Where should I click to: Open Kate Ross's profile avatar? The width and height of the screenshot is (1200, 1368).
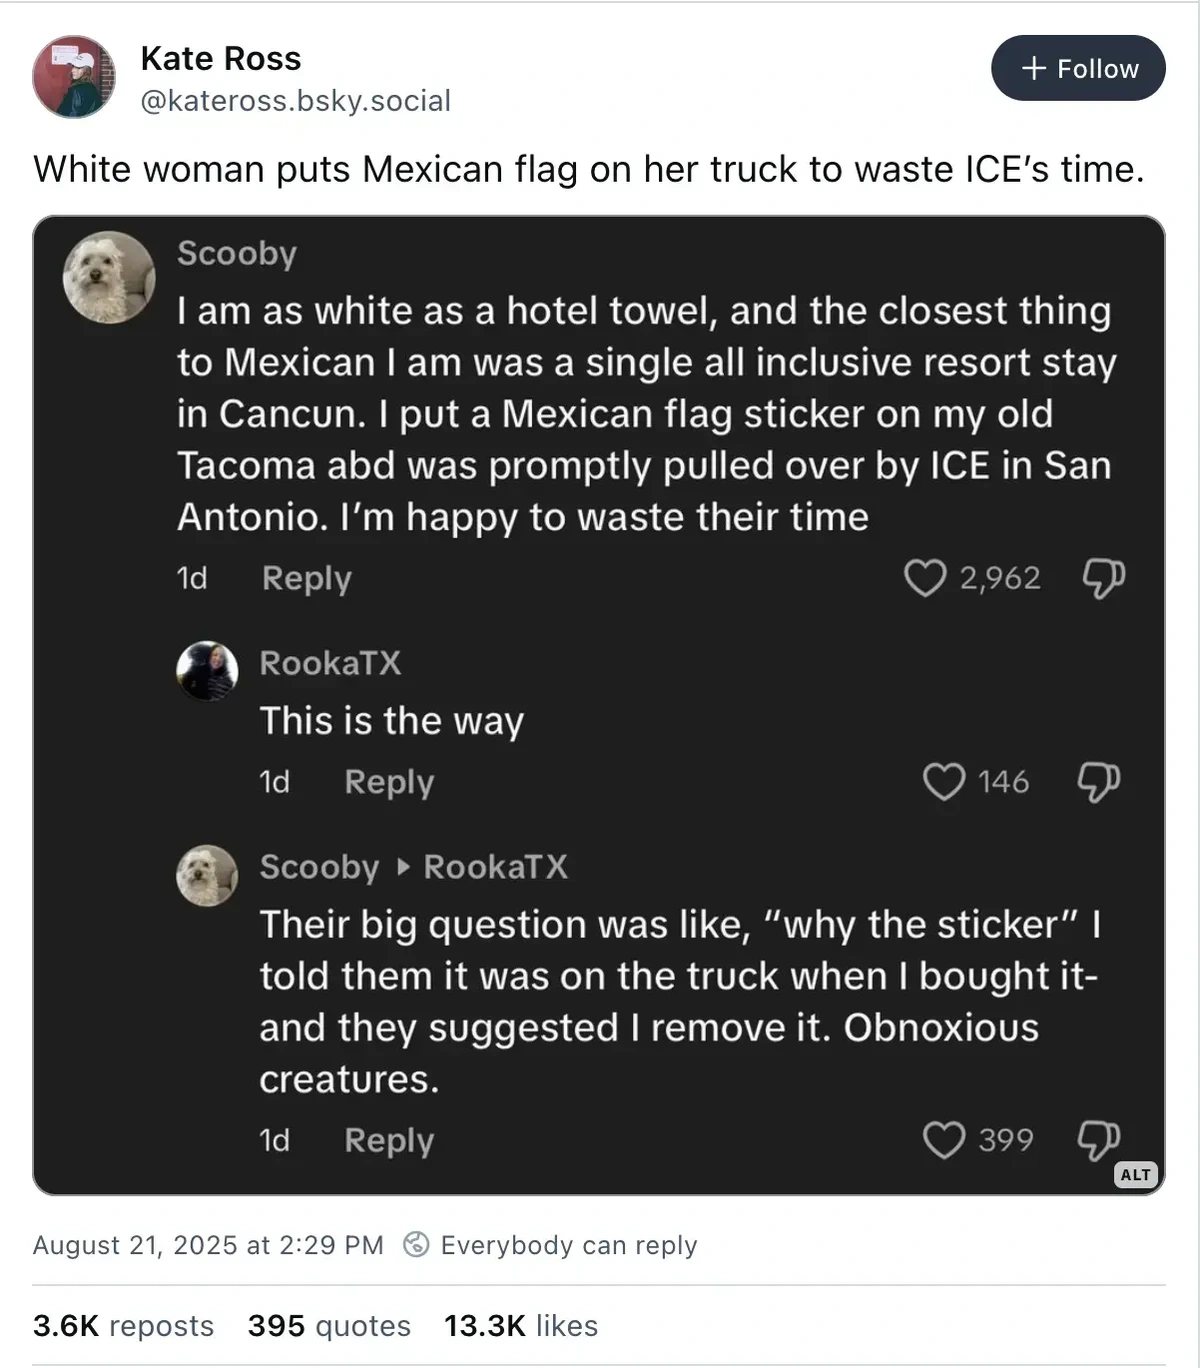74,77
